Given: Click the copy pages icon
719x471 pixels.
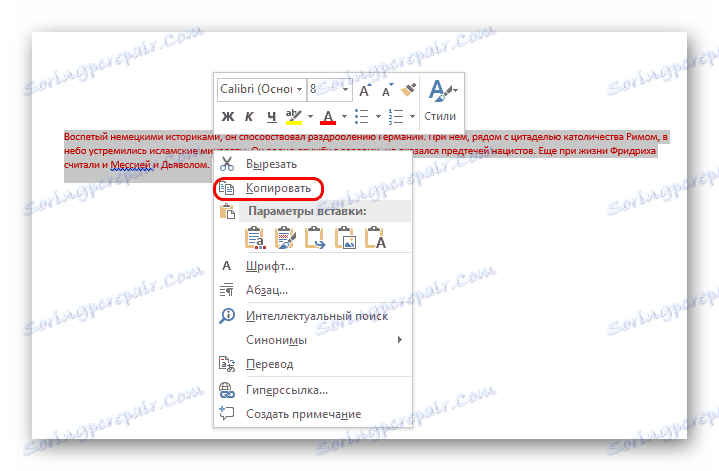Looking at the screenshot, I should click(227, 188).
